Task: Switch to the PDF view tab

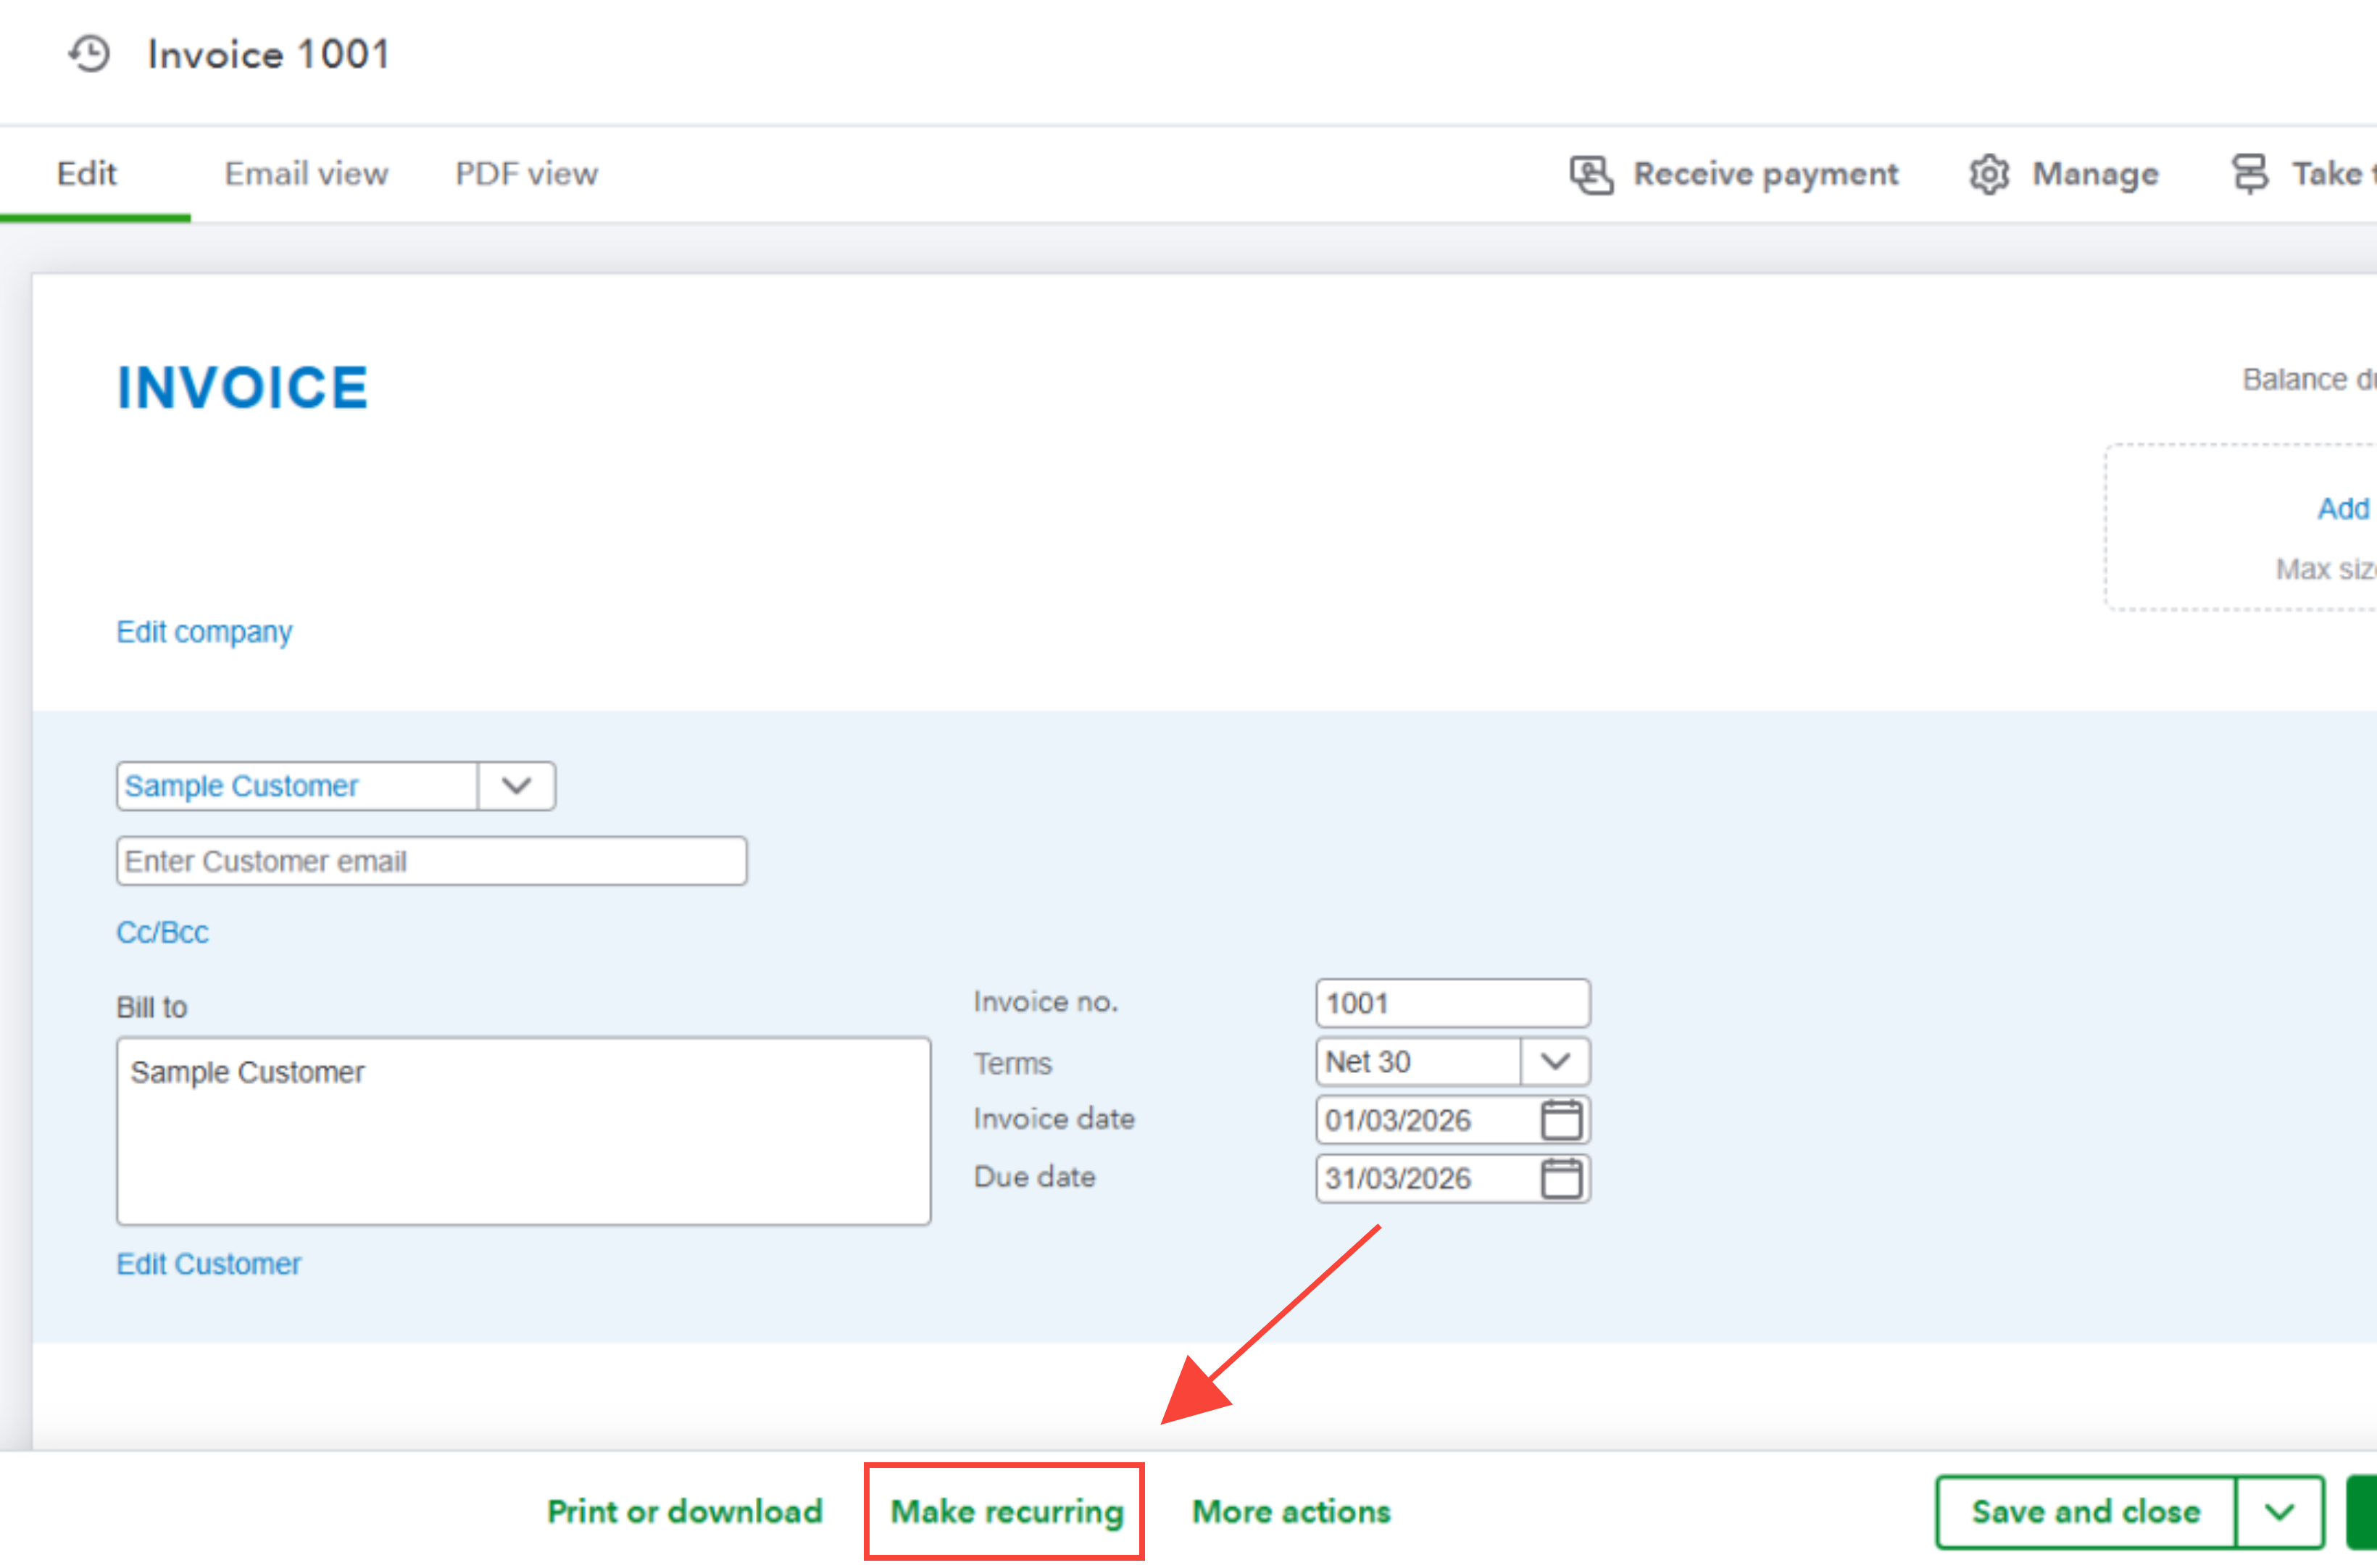Action: (x=526, y=174)
